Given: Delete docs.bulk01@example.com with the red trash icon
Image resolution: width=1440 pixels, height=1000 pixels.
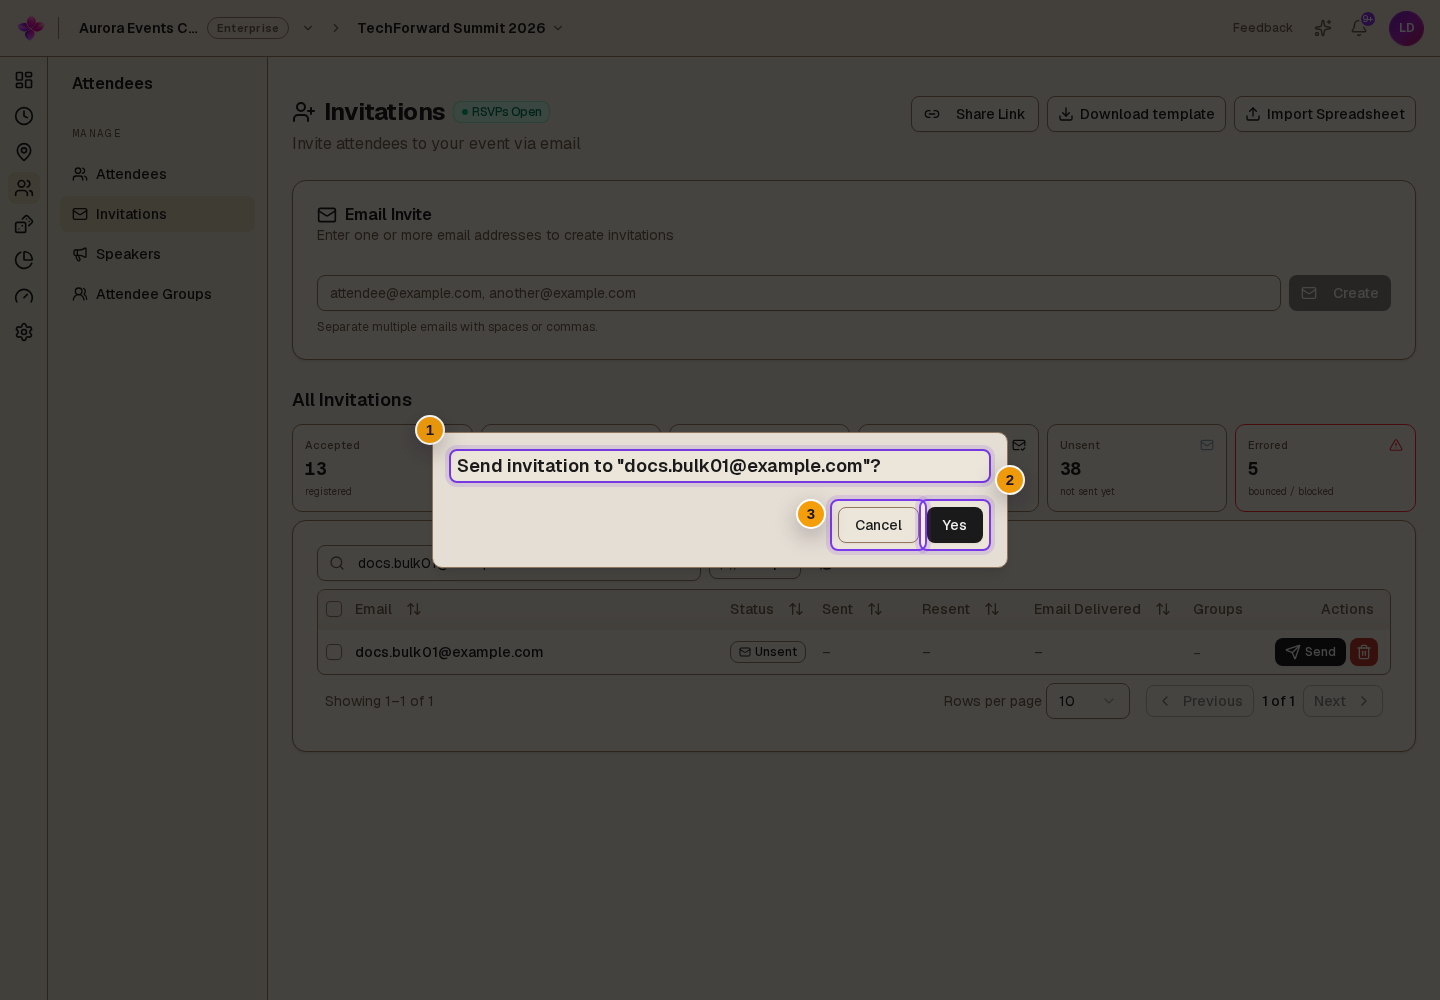Looking at the screenshot, I should tap(1364, 652).
